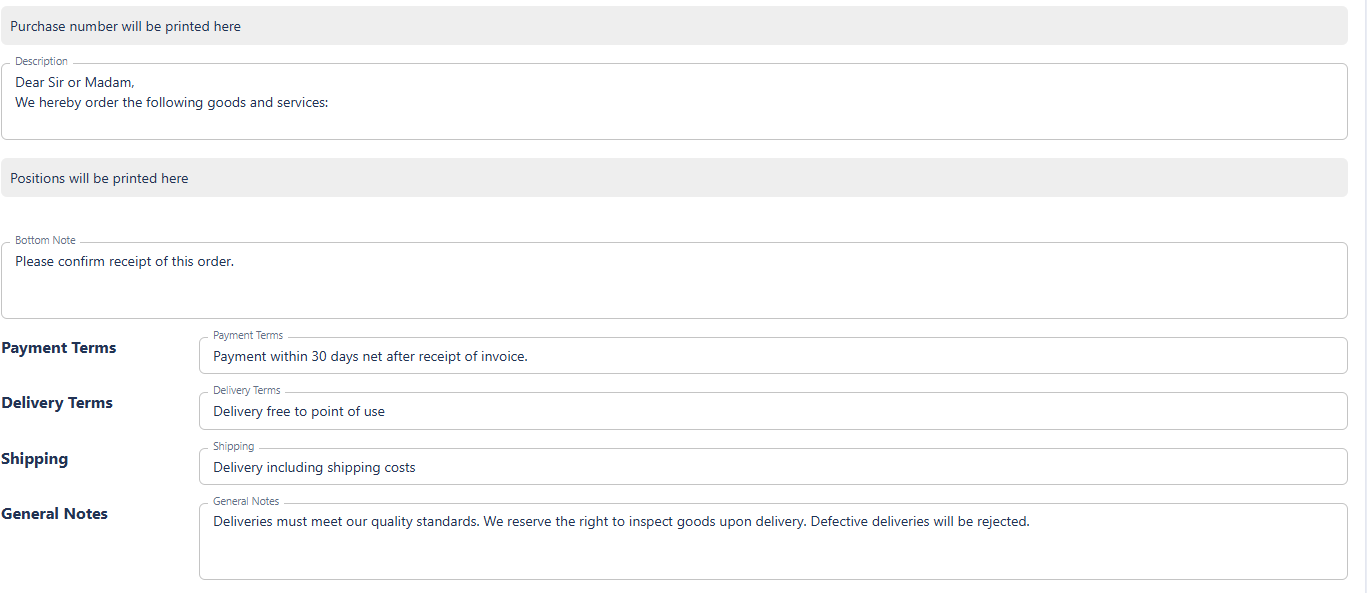Screen dimensions: 1367x593
Task: Click the bold Delivery Terms heading
Action: click(57, 403)
